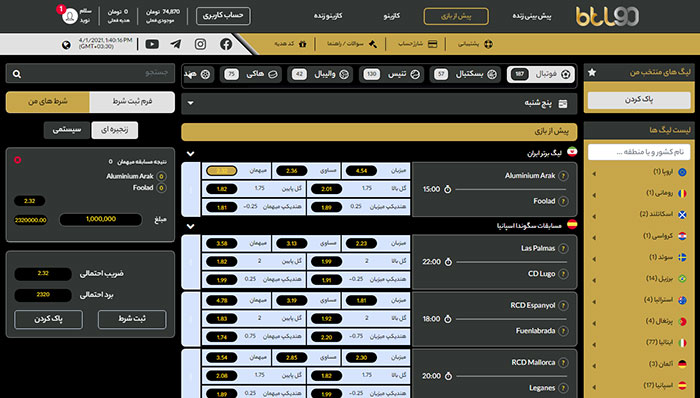
Task: Click the stake amount field showing 1,000,000
Action: [101, 220]
